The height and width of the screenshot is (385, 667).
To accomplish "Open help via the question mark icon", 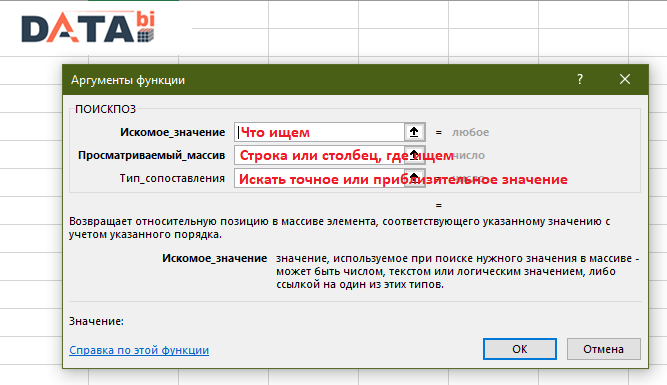I will pos(580,79).
